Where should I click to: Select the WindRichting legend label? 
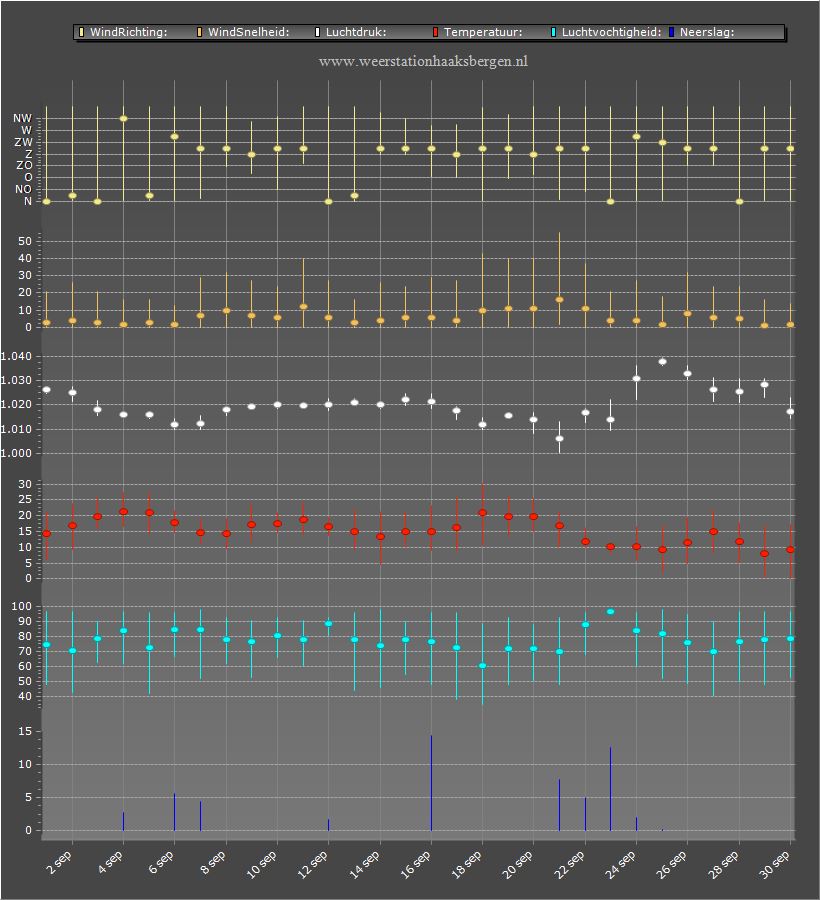[x=129, y=32]
